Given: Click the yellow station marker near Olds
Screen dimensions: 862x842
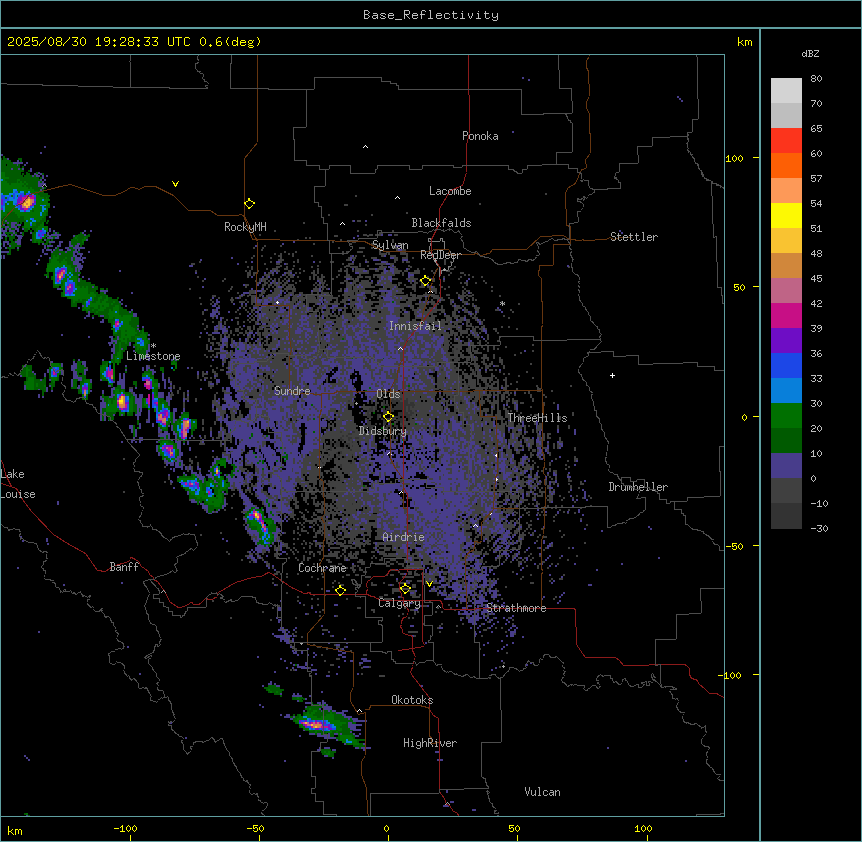Looking at the screenshot, I should pos(389,416).
